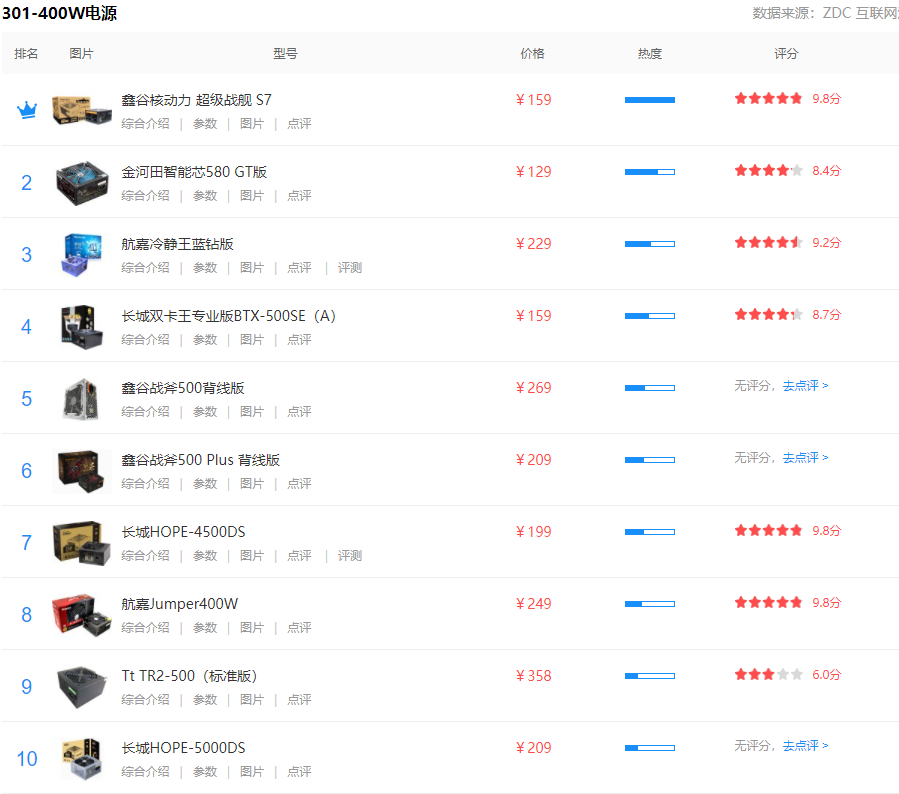The height and width of the screenshot is (794, 899).
Task: Click 去点评 for 鑫谷战斧500 Plus 背线版
Action: (x=805, y=458)
